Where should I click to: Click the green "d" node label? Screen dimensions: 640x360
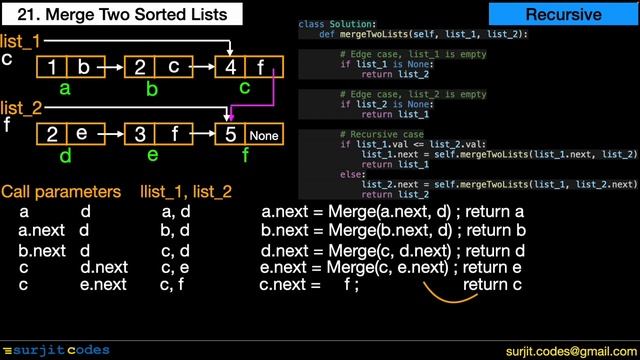tap(65, 155)
